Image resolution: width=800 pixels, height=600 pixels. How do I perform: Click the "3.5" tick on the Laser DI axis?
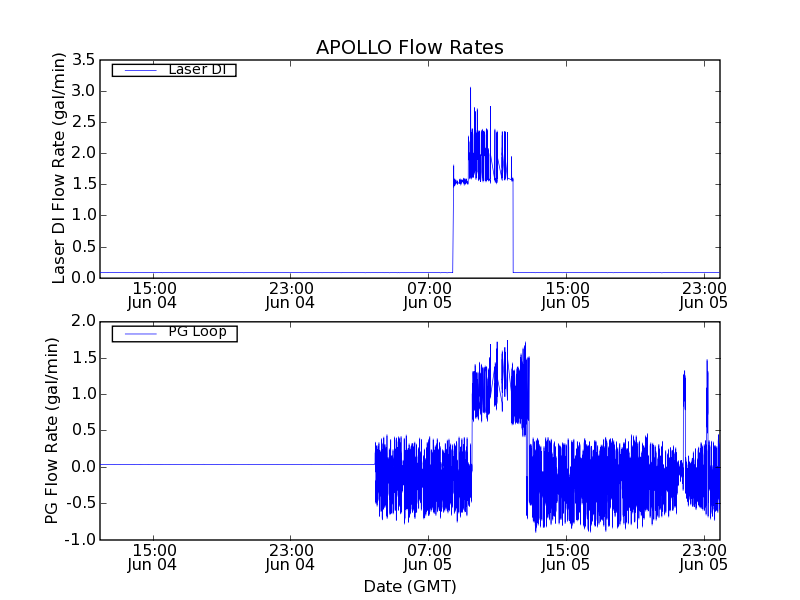(83, 60)
